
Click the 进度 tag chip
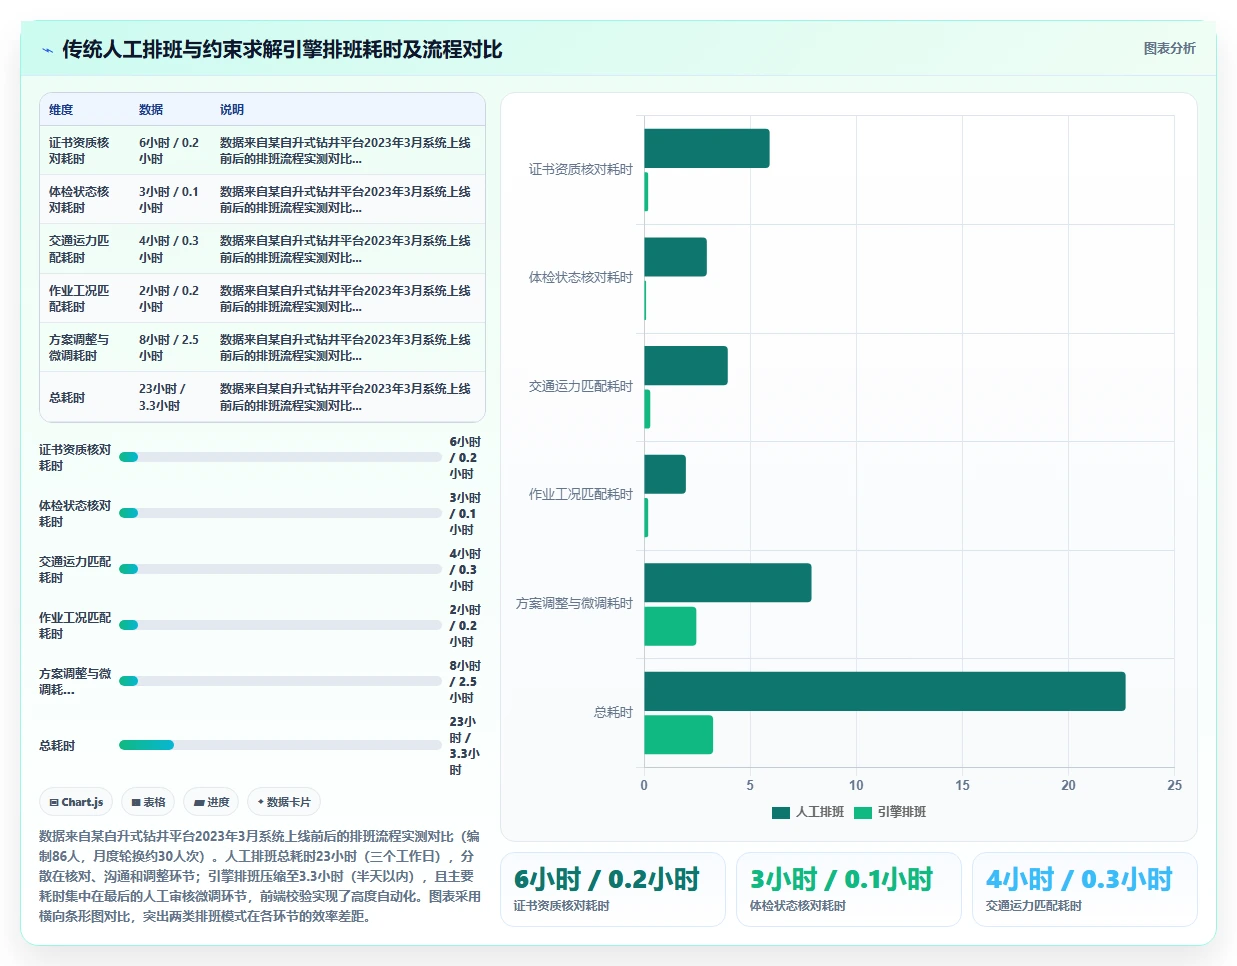click(x=211, y=802)
